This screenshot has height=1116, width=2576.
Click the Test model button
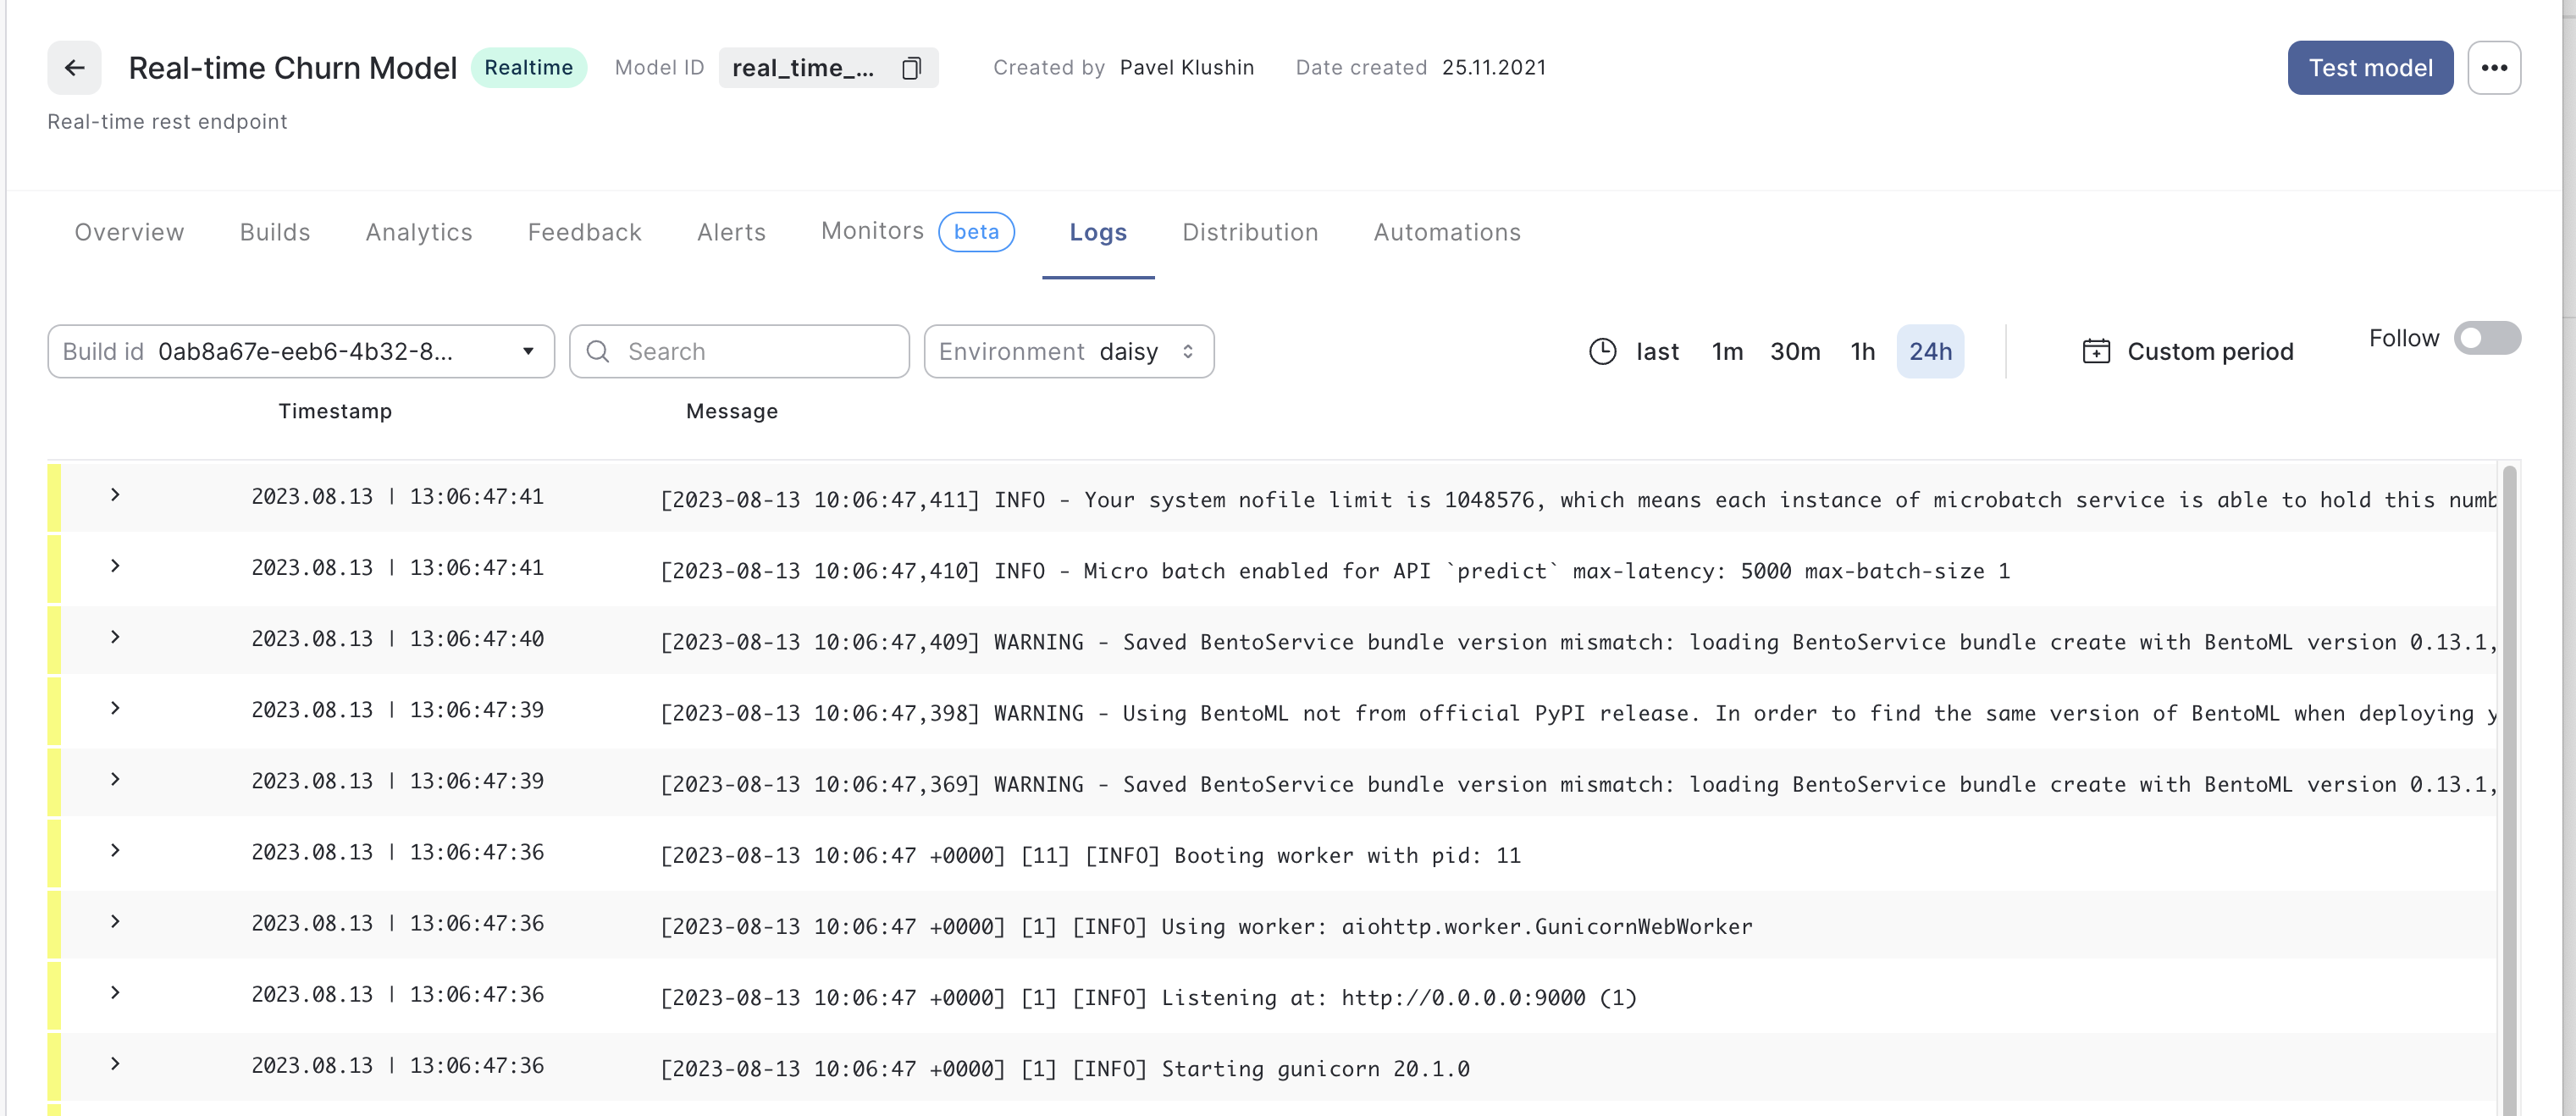click(2370, 67)
